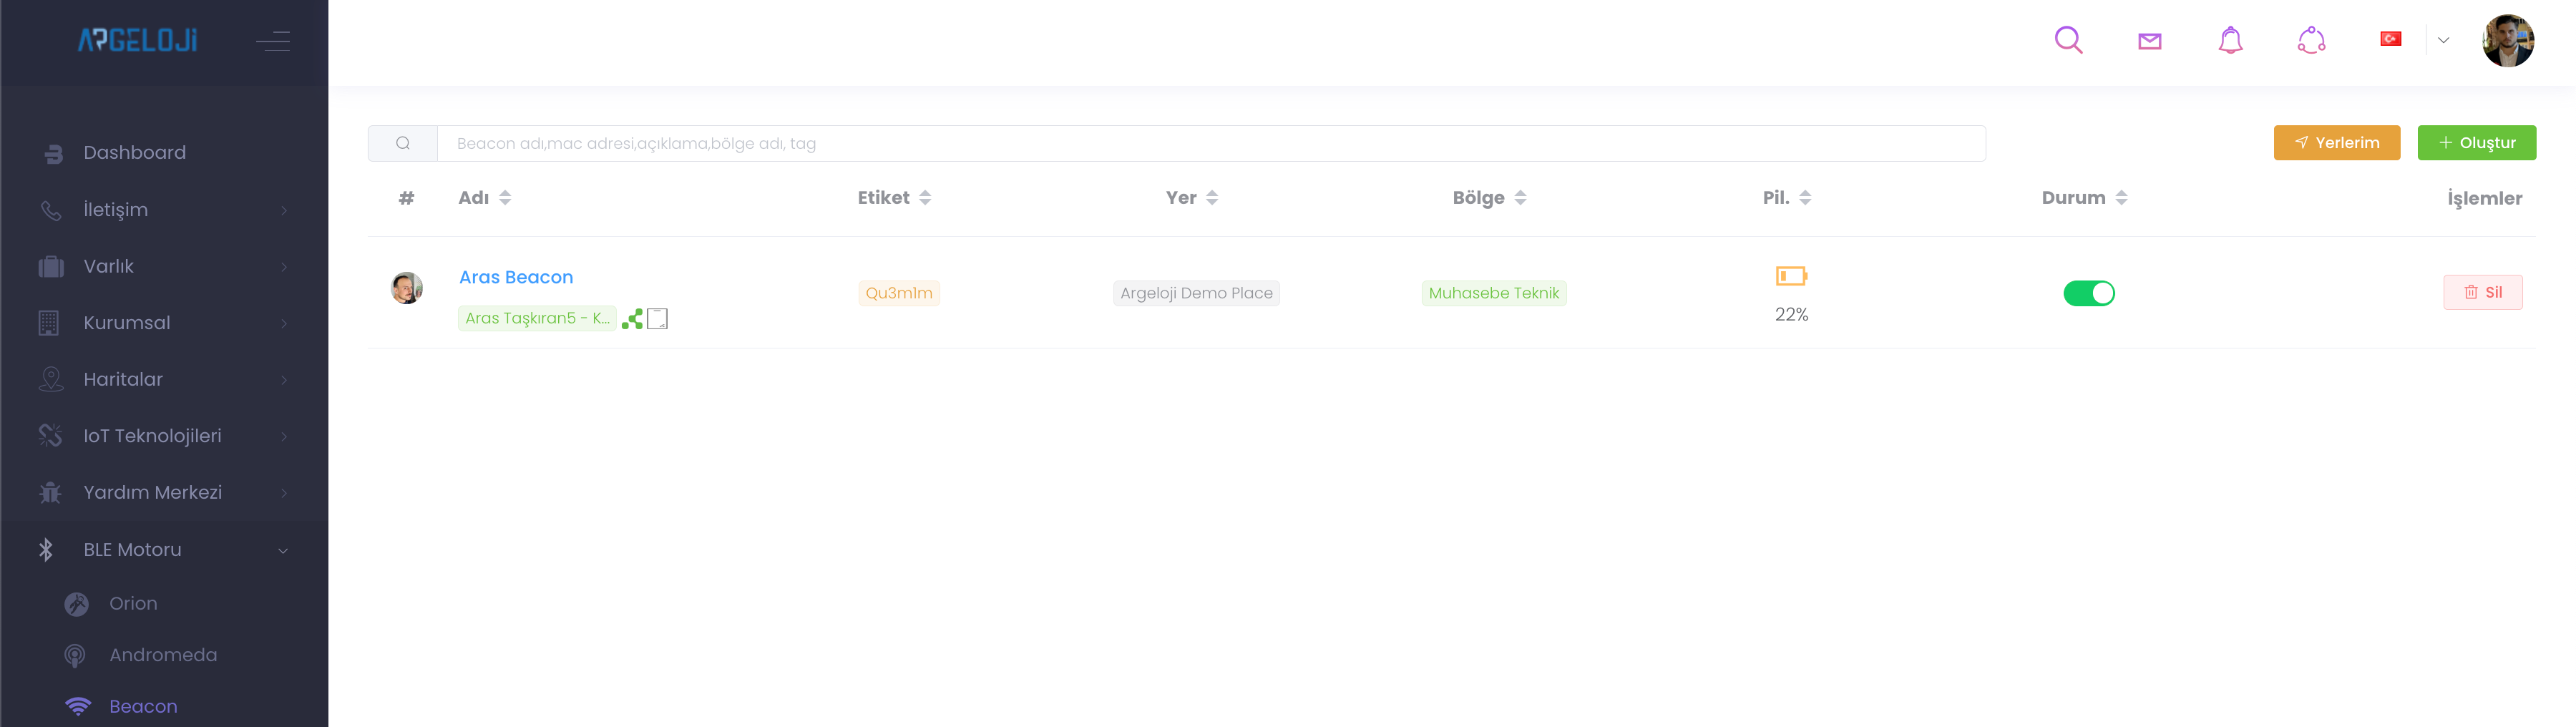This screenshot has height=727, width=2576.
Task: Delete beacon with Sil button
Action: pos(2482,292)
